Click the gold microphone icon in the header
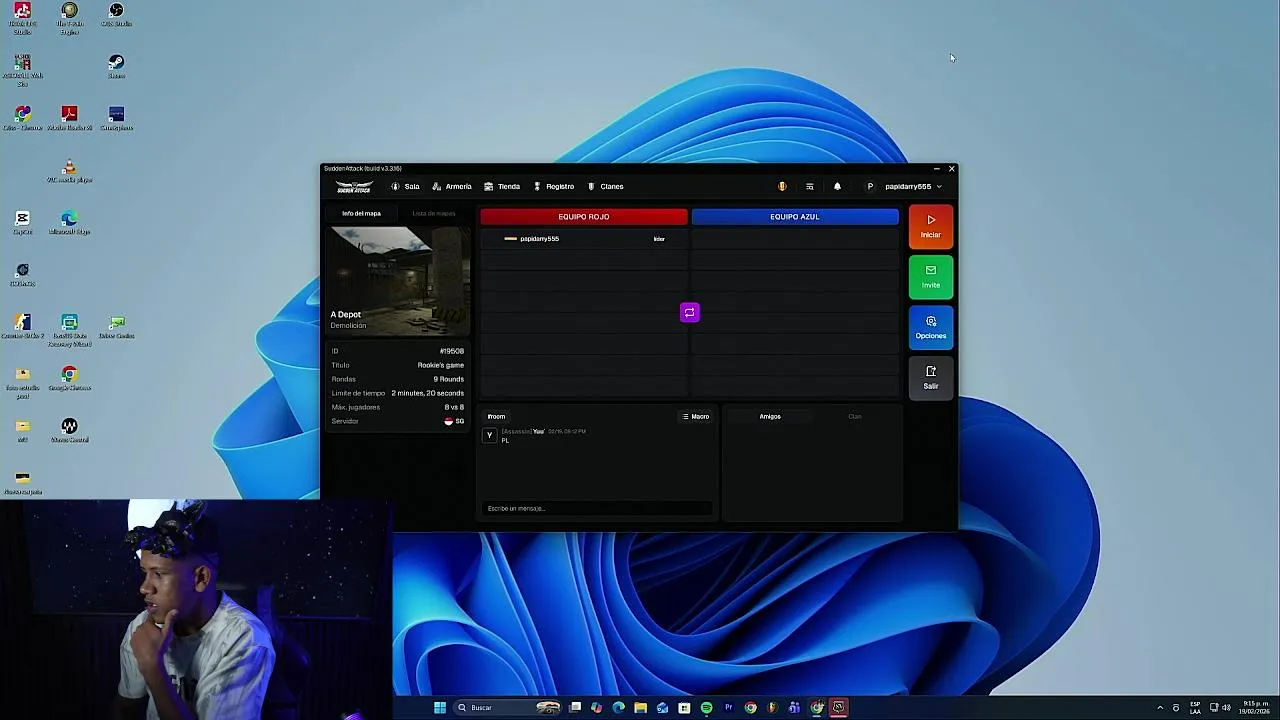This screenshot has width=1280, height=720. [782, 186]
